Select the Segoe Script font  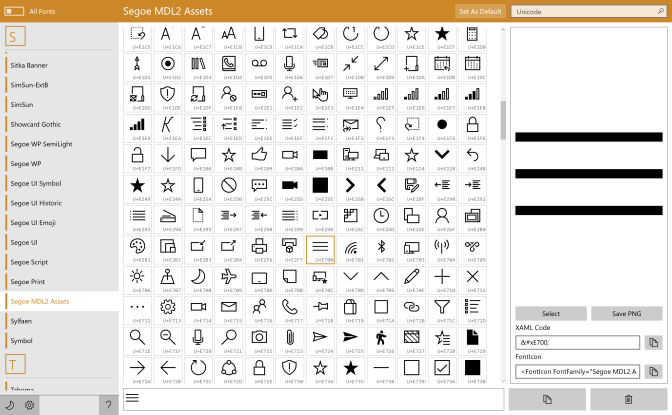click(x=60, y=262)
